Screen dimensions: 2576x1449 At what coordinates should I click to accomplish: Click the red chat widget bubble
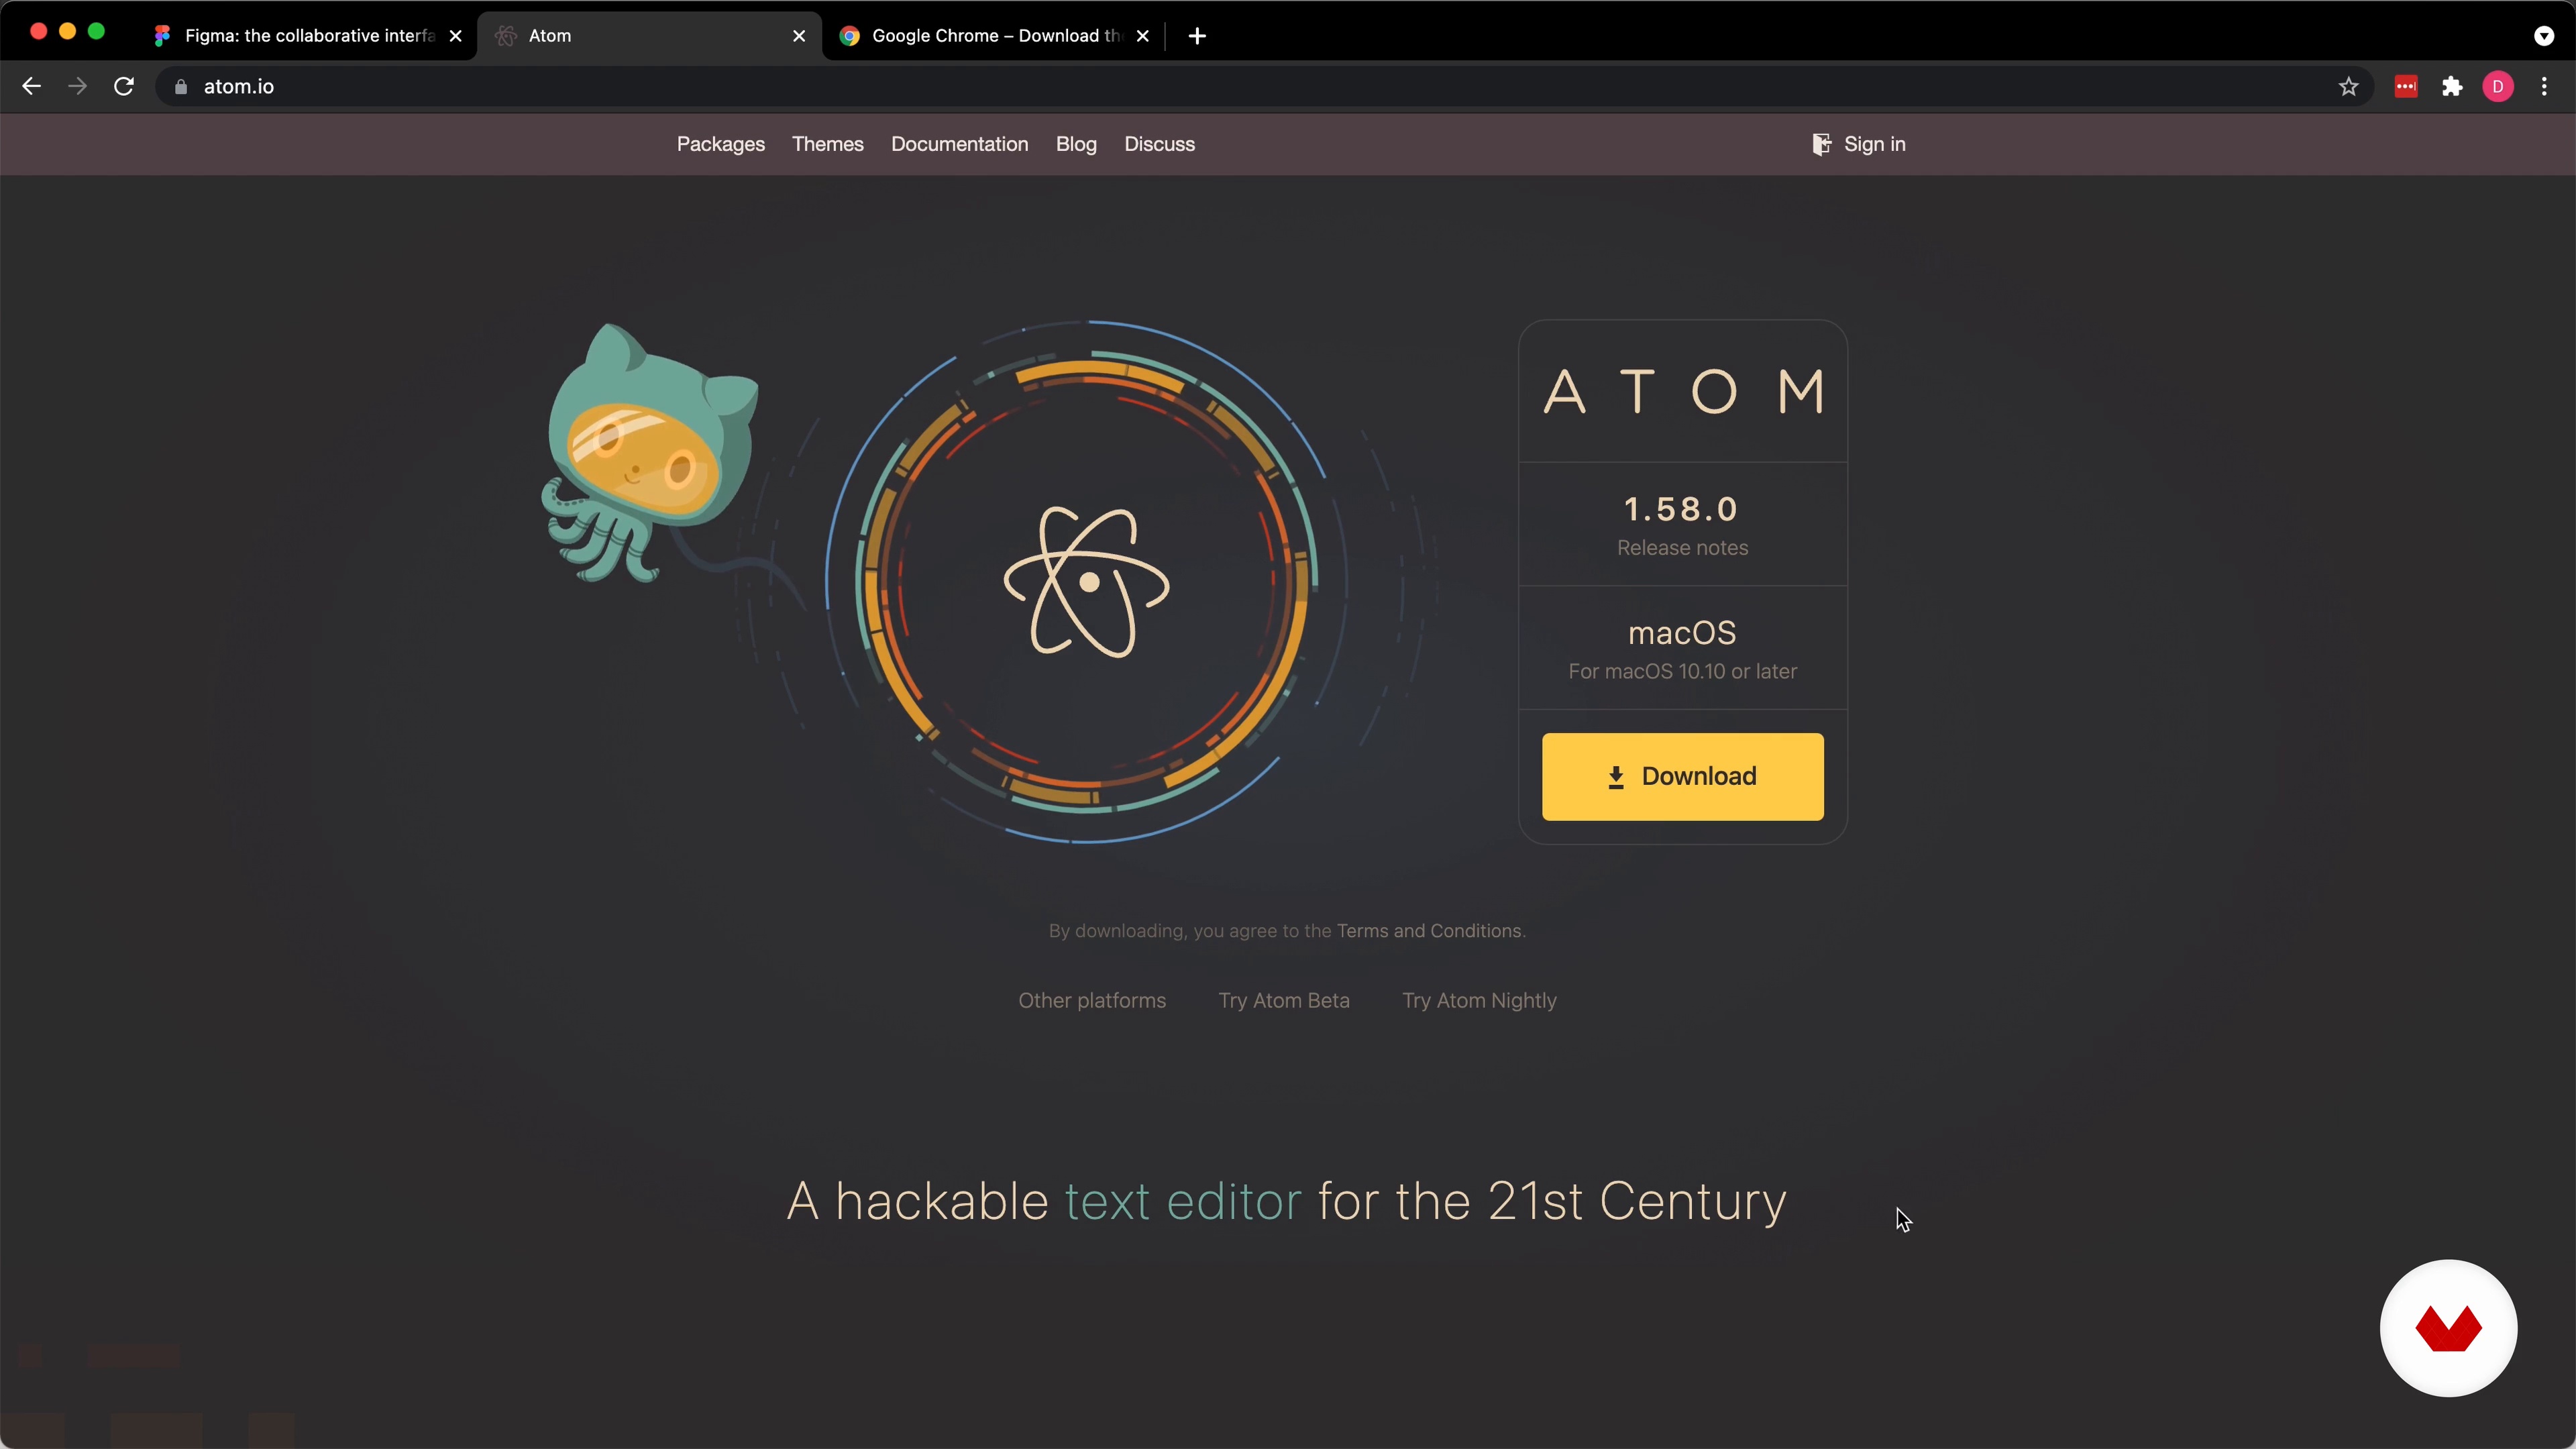tap(2448, 1328)
